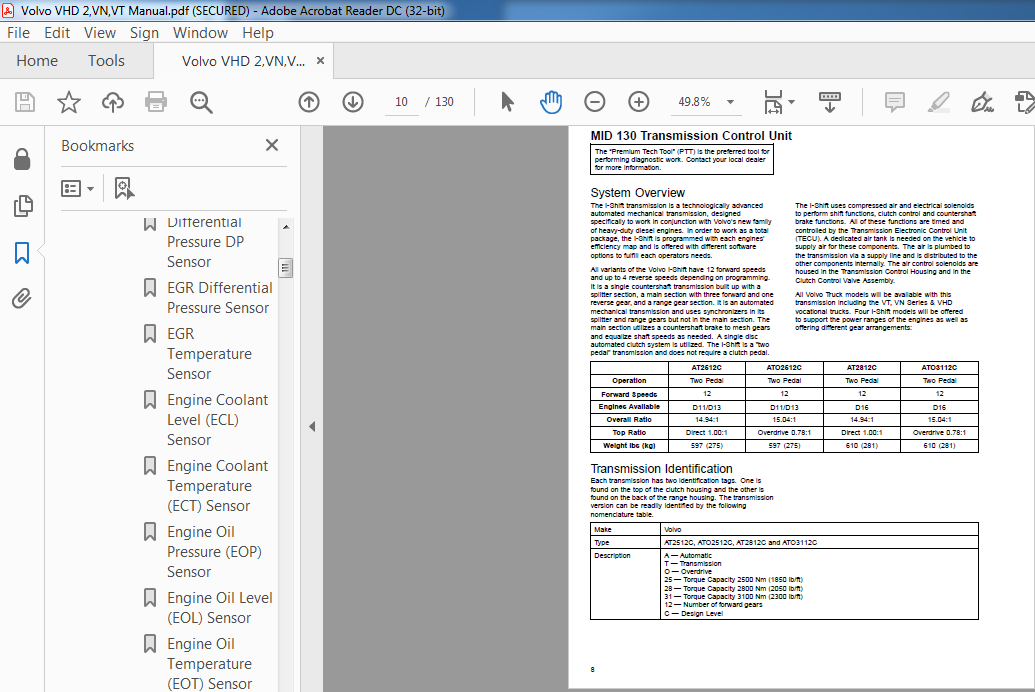Choose the Selection arrow tool

(x=507, y=102)
